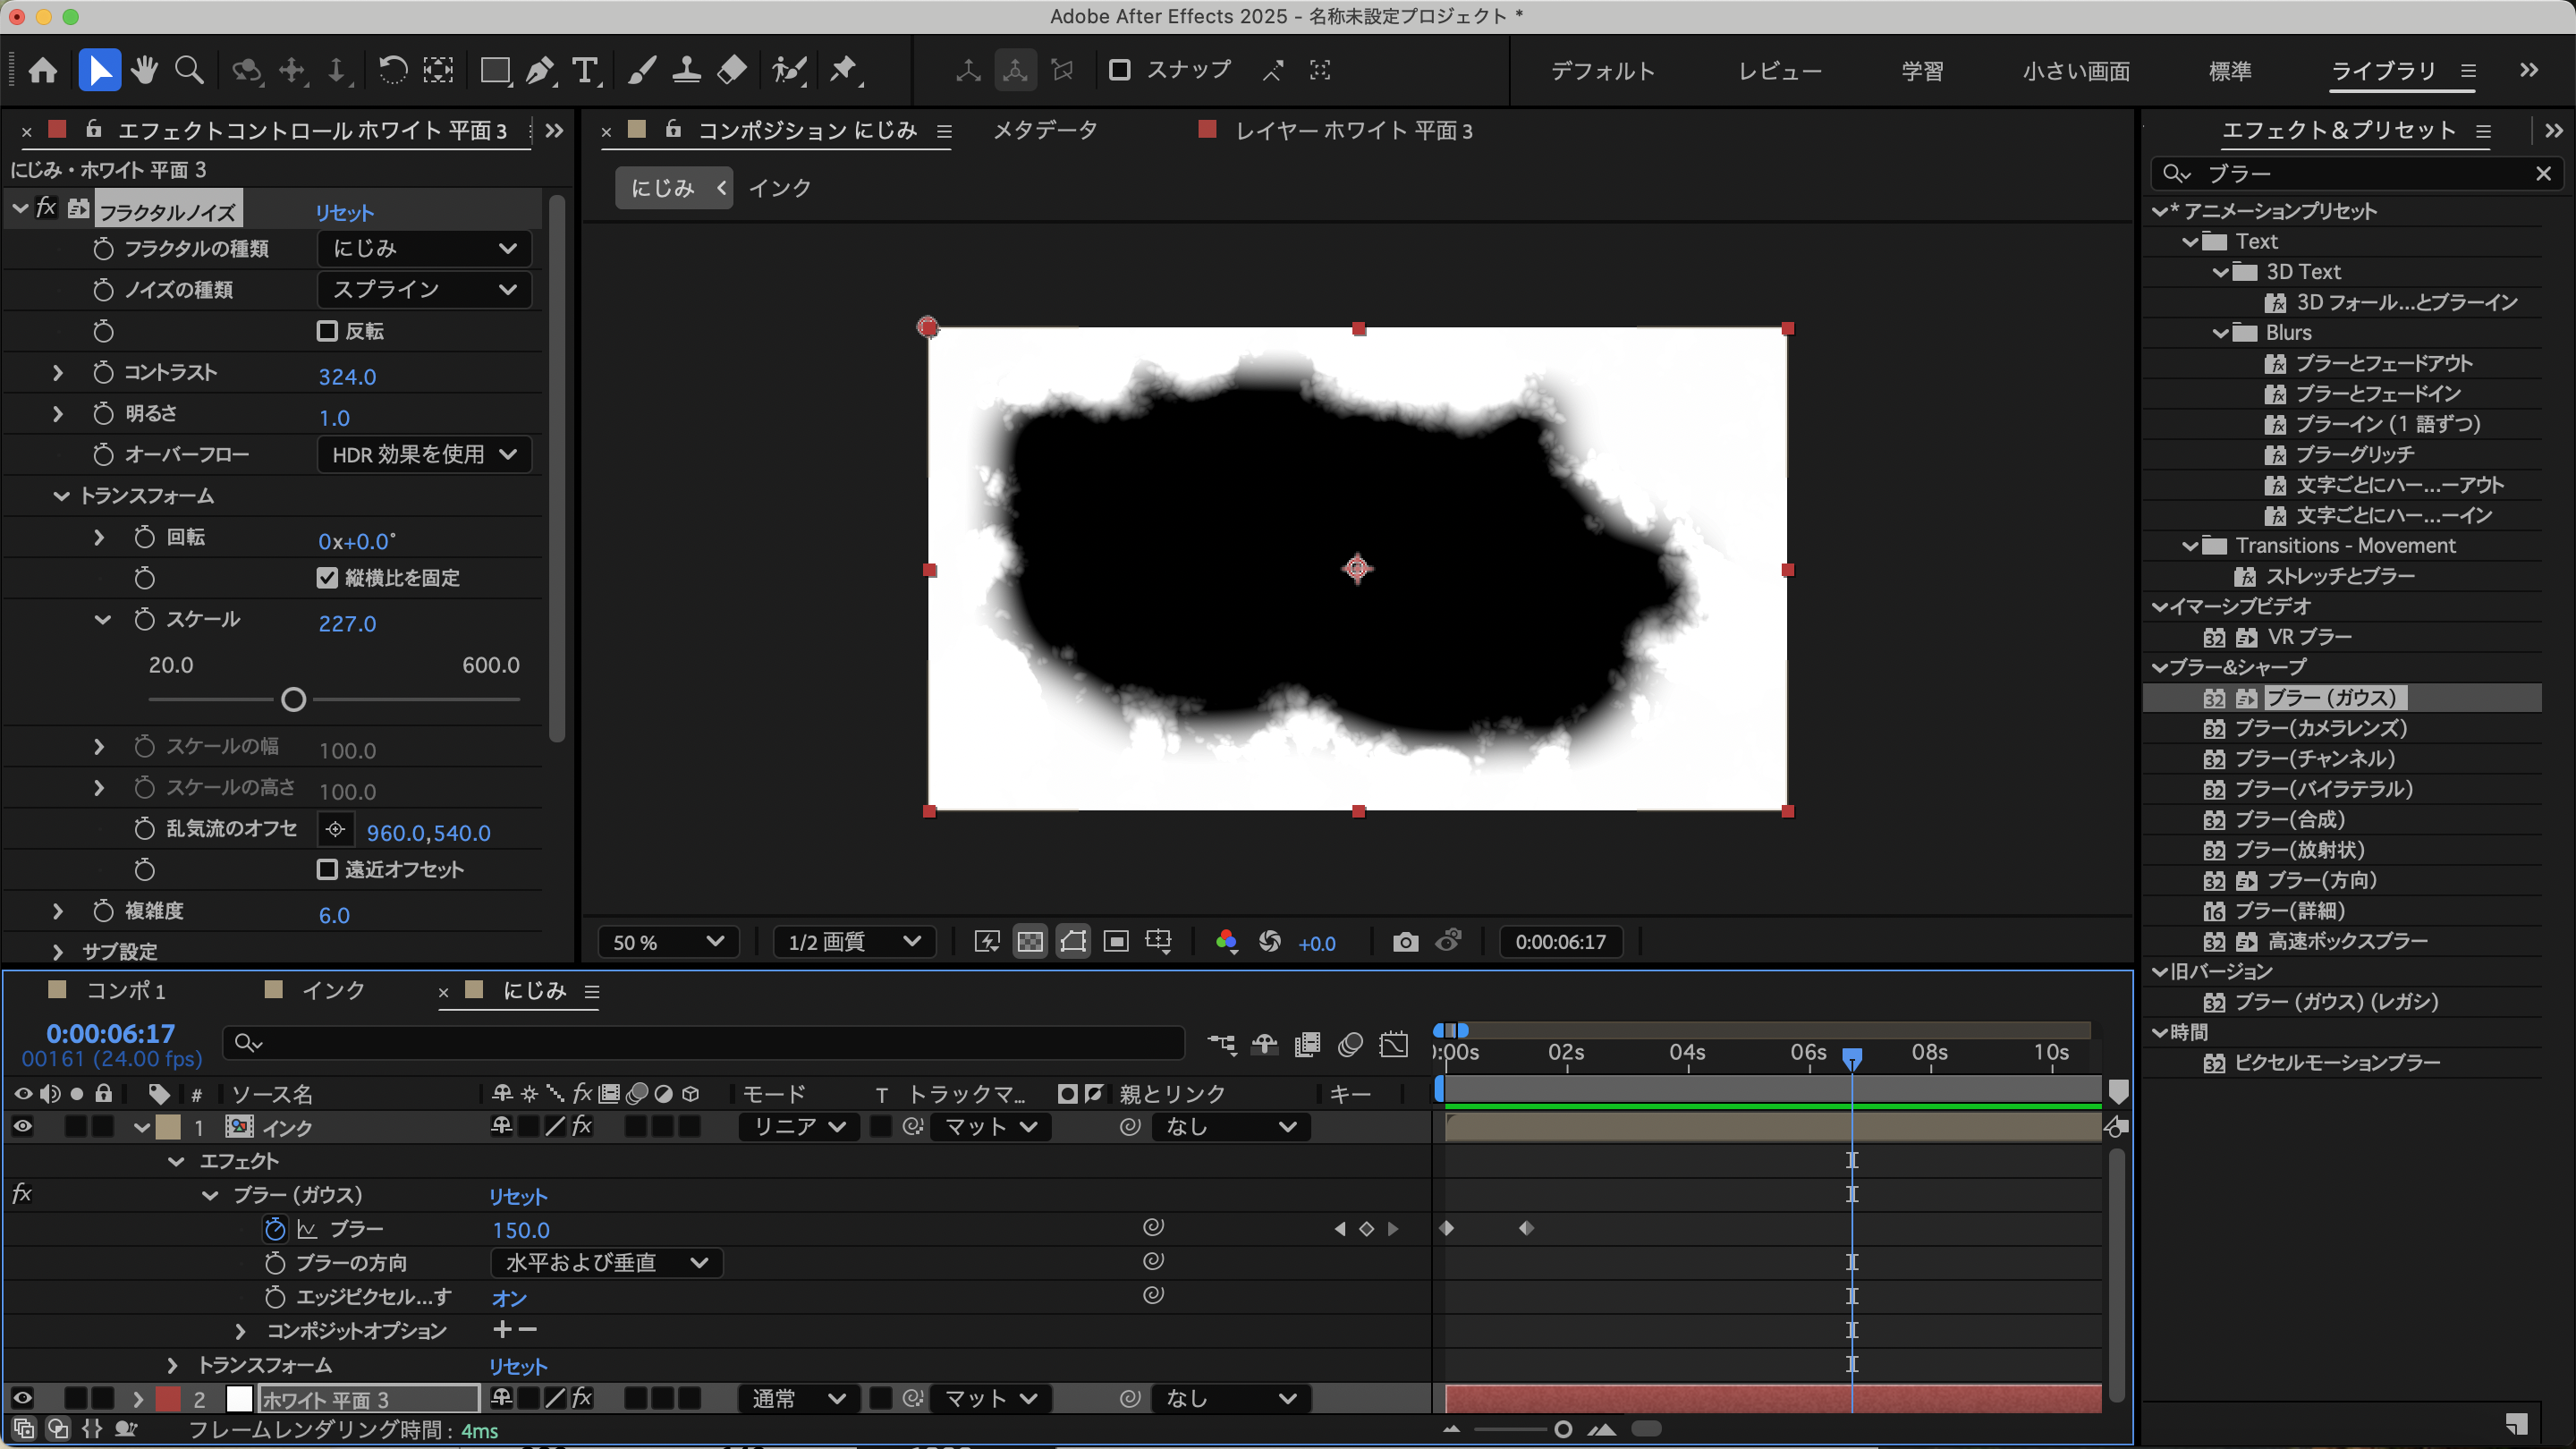Screen dimensions: 2576x1449
Task: Select the Type text tool
Action: pyautogui.click(x=585, y=70)
